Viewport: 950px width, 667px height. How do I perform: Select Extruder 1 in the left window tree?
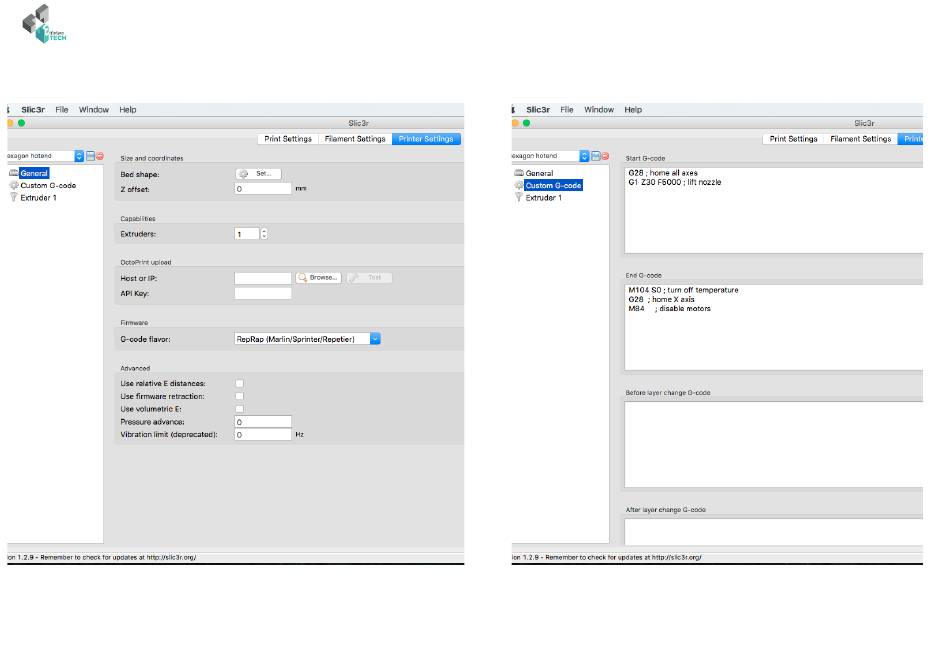tap(38, 197)
